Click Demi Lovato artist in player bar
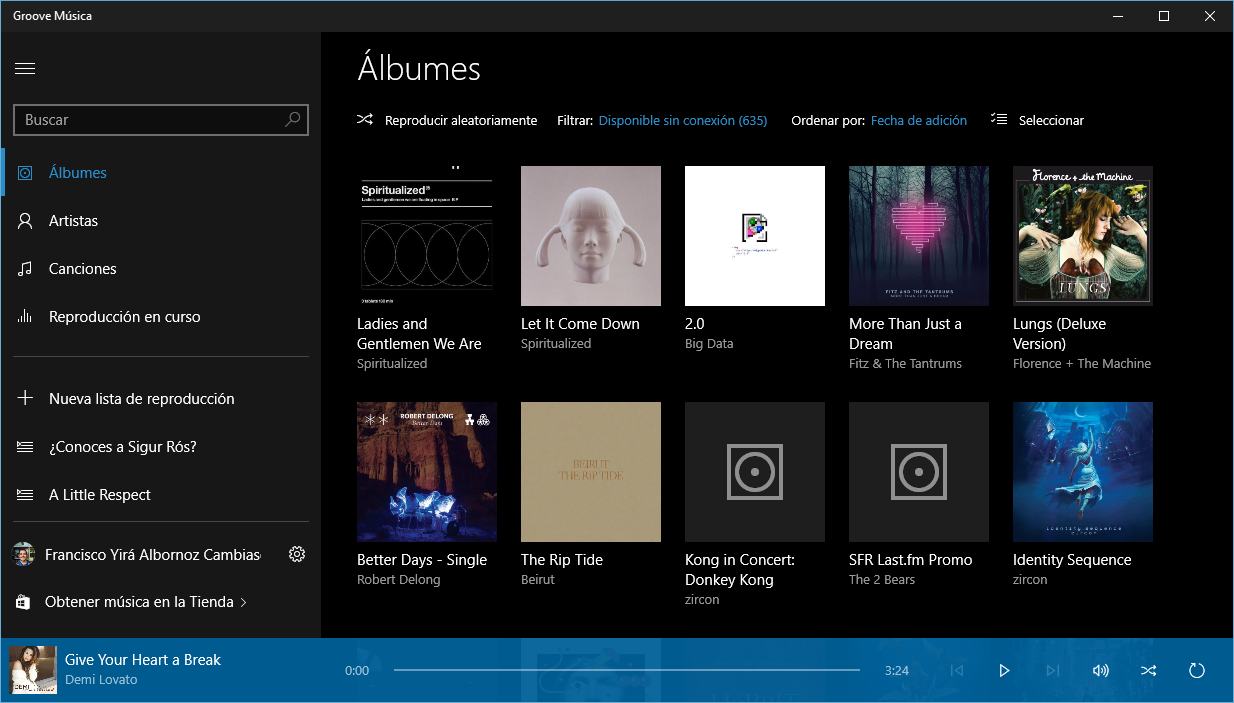 tap(101, 680)
